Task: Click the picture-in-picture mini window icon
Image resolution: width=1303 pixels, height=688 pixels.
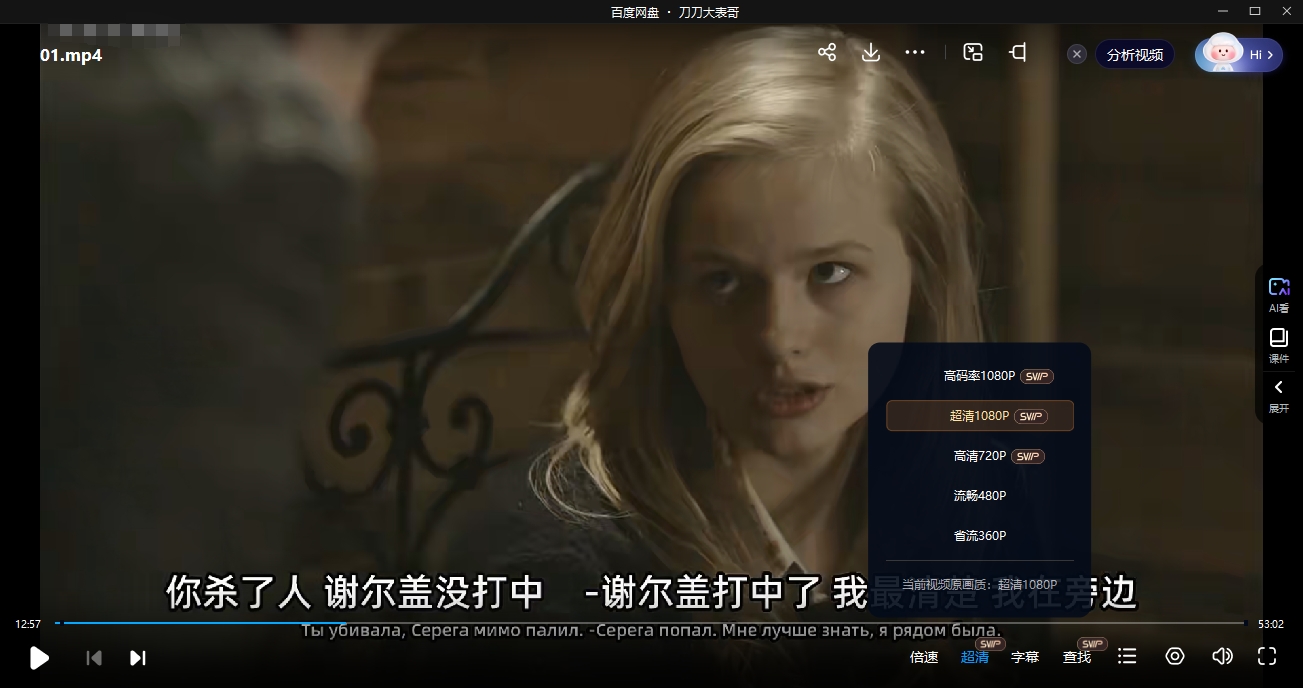Action: [x=973, y=53]
